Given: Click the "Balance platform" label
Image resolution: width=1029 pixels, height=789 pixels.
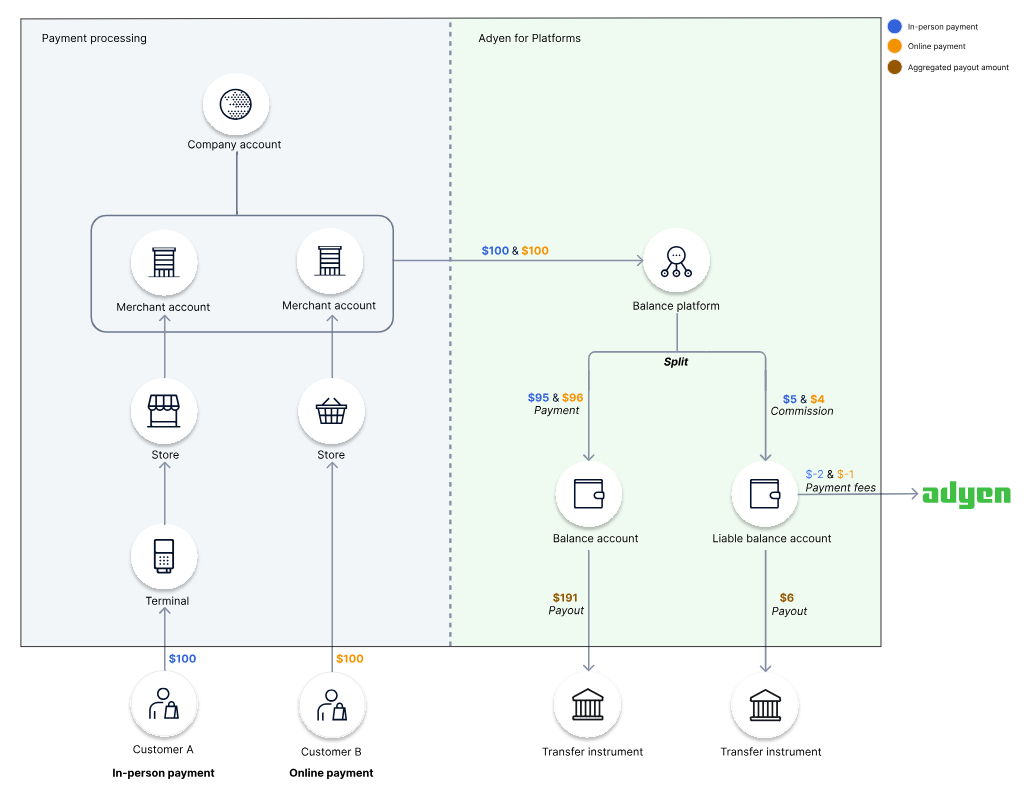Looking at the screenshot, I should coord(676,306).
